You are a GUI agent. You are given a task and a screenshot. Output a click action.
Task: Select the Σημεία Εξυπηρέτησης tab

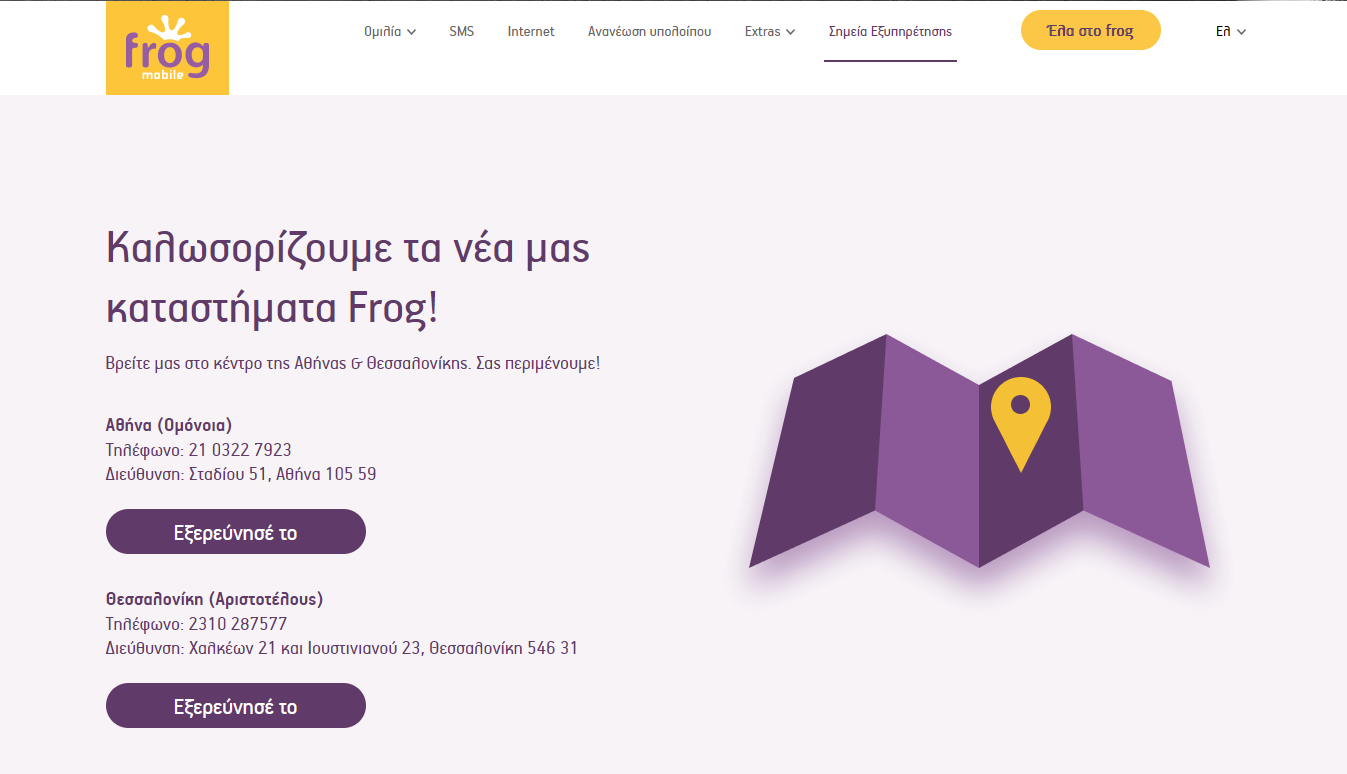(890, 32)
